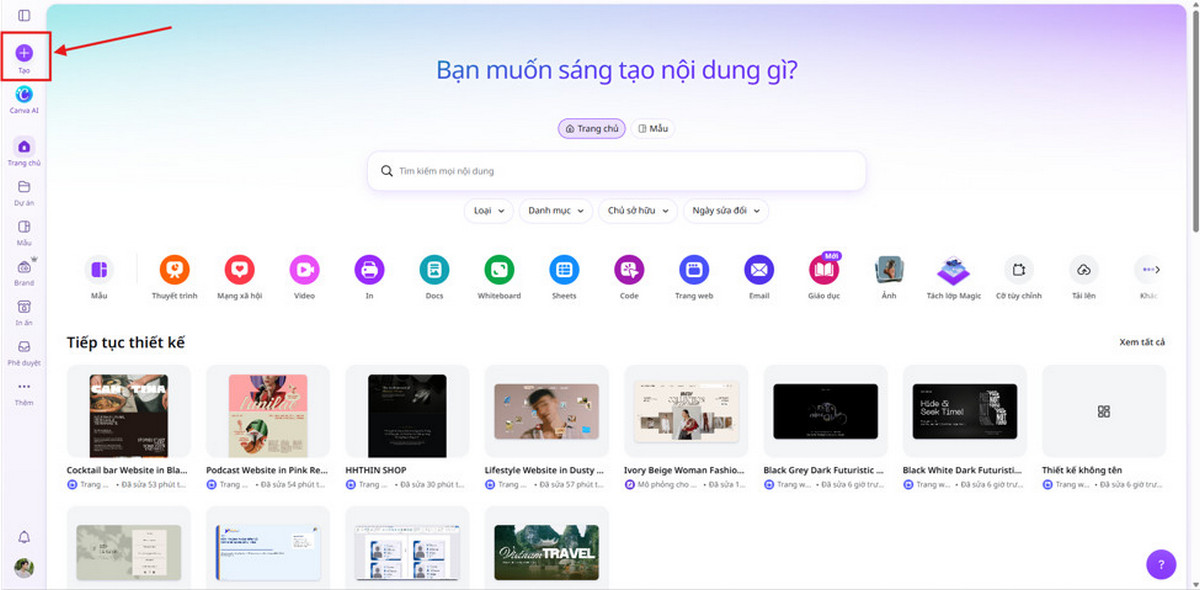
Task: Open Black White Dark Futuristic design
Action: click(x=964, y=411)
